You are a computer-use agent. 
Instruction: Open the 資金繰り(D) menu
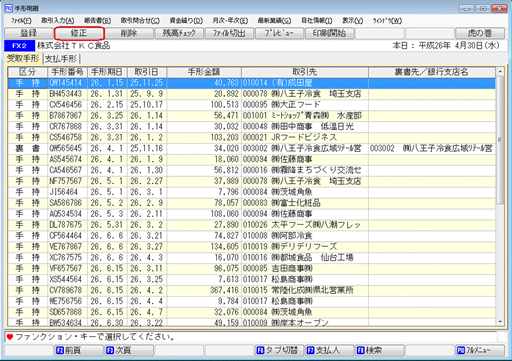(x=186, y=21)
